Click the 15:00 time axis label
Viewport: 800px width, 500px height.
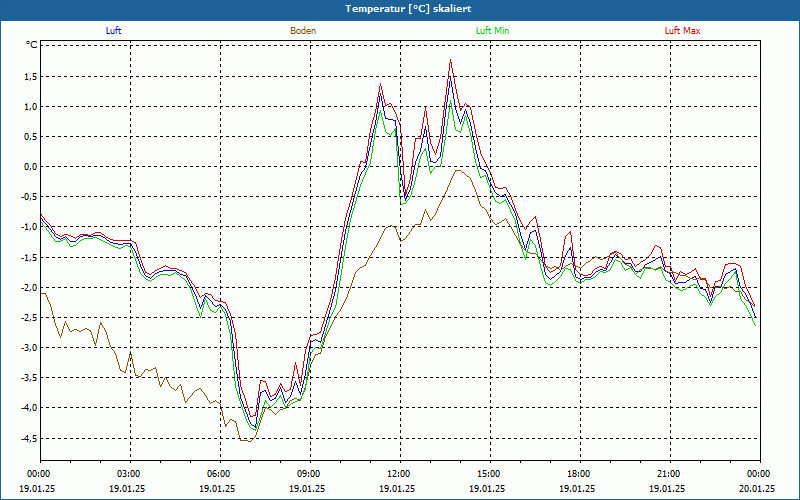coord(490,474)
